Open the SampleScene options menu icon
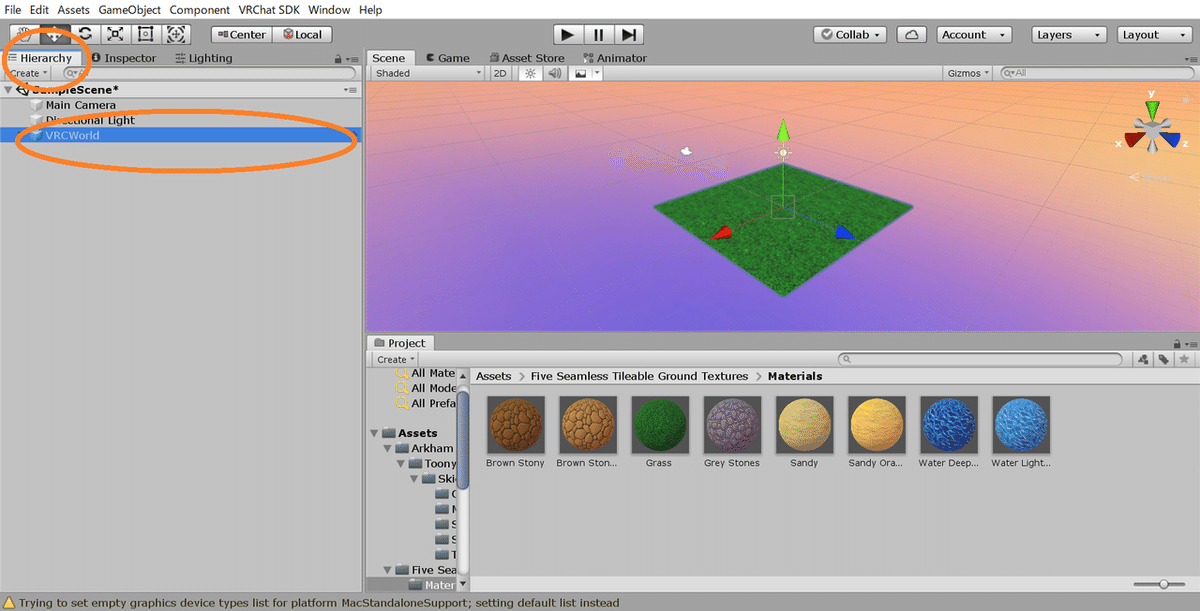1200x611 pixels. click(x=350, y=90)
